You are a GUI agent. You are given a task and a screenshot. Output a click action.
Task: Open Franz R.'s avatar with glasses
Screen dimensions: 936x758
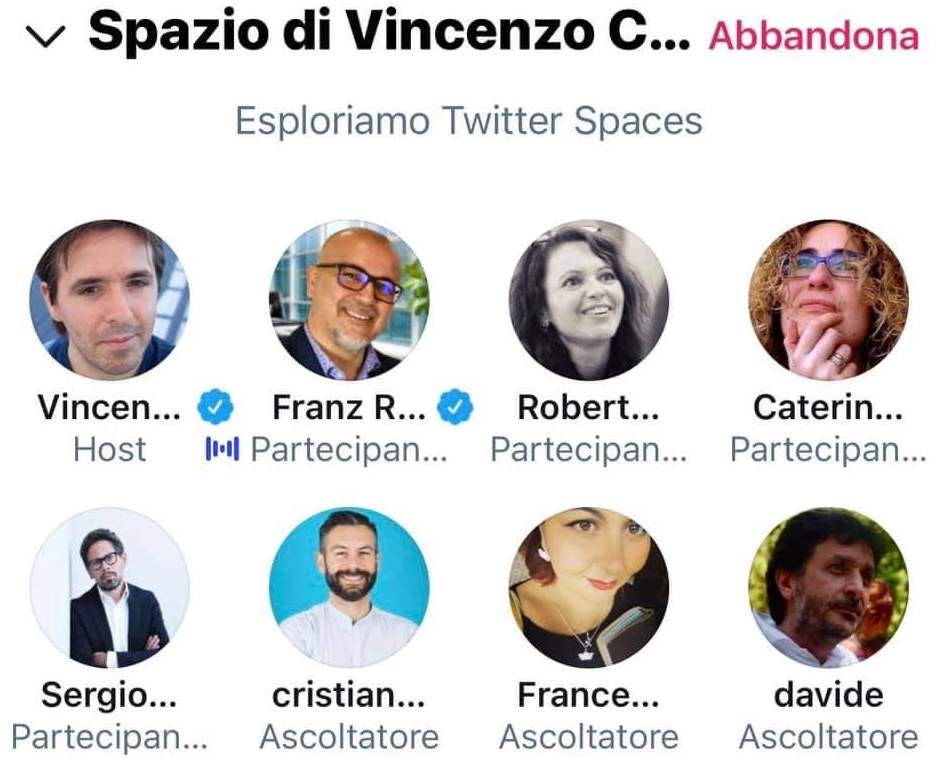[x=349, y=300]
